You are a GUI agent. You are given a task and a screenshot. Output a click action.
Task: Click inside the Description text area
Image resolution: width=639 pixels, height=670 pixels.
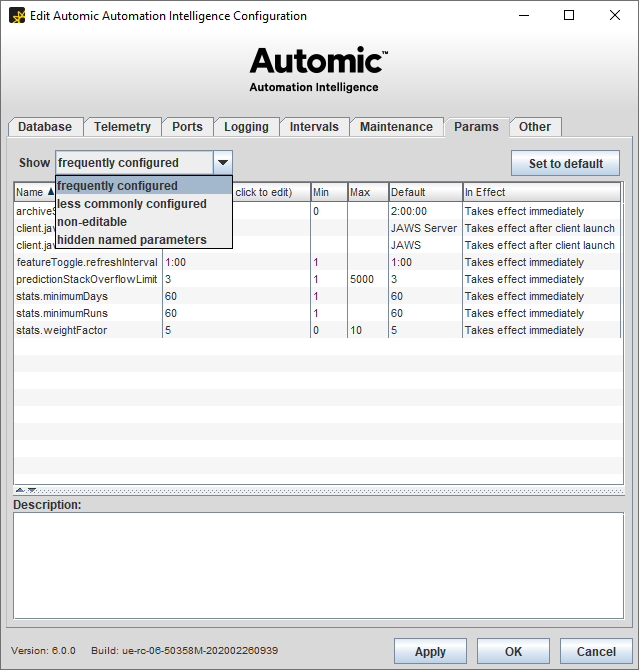click(x=318, y=565)
